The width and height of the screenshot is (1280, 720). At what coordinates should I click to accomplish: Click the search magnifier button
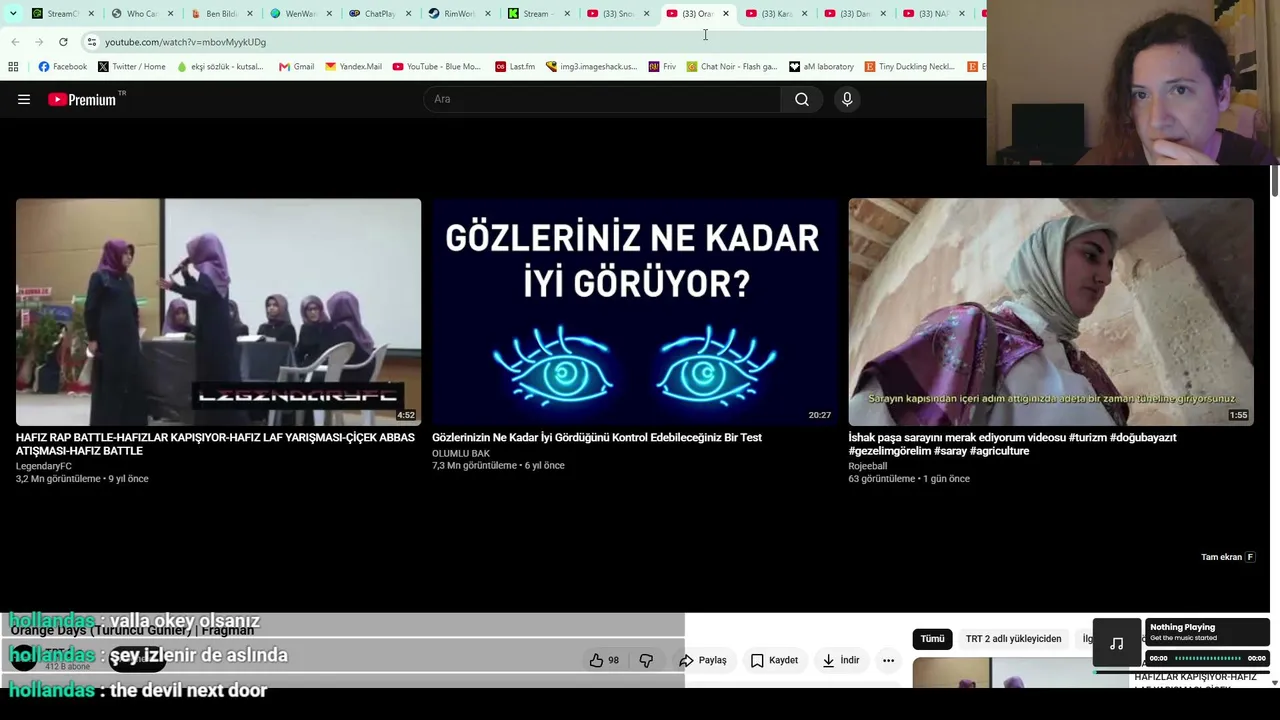(x=802, y=99)
